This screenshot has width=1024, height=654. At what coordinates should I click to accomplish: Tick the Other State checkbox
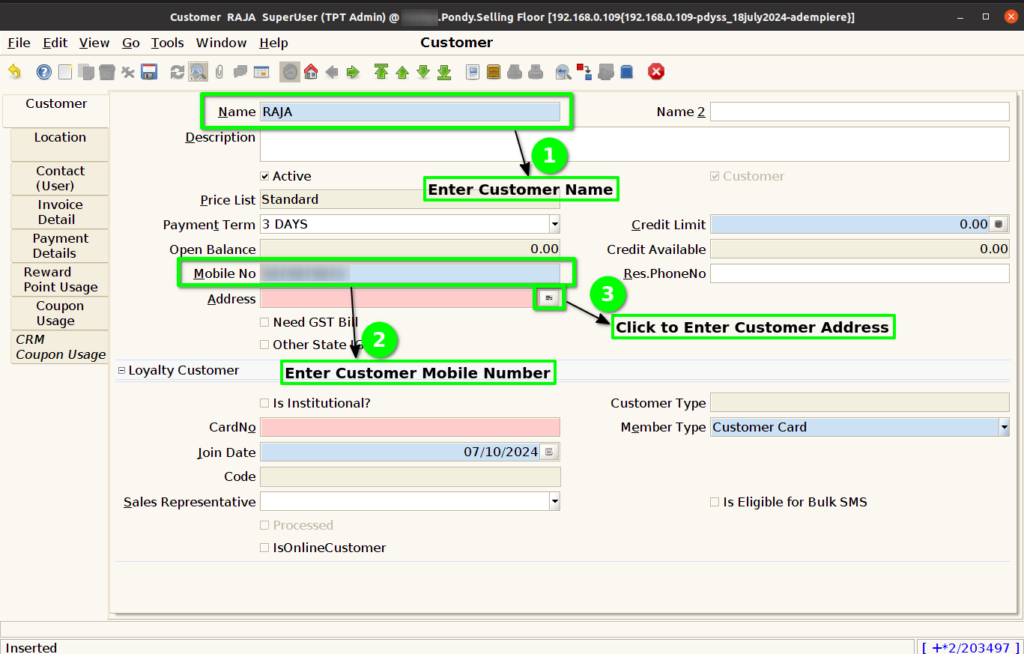click(264, 344)
